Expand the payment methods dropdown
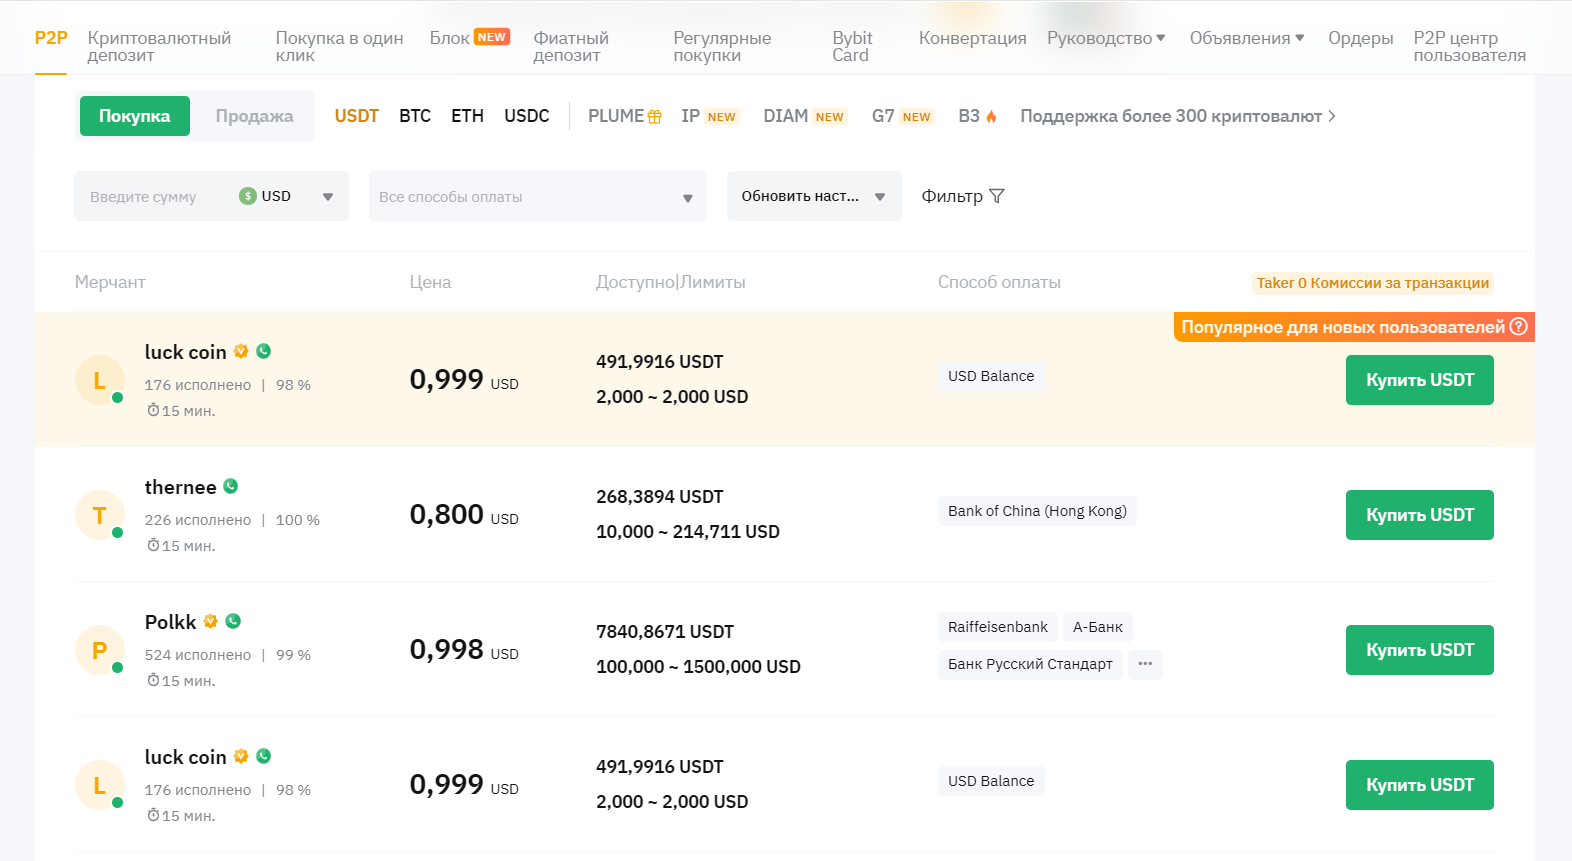The image size is (1572, 861). click(x=687, y=197)
